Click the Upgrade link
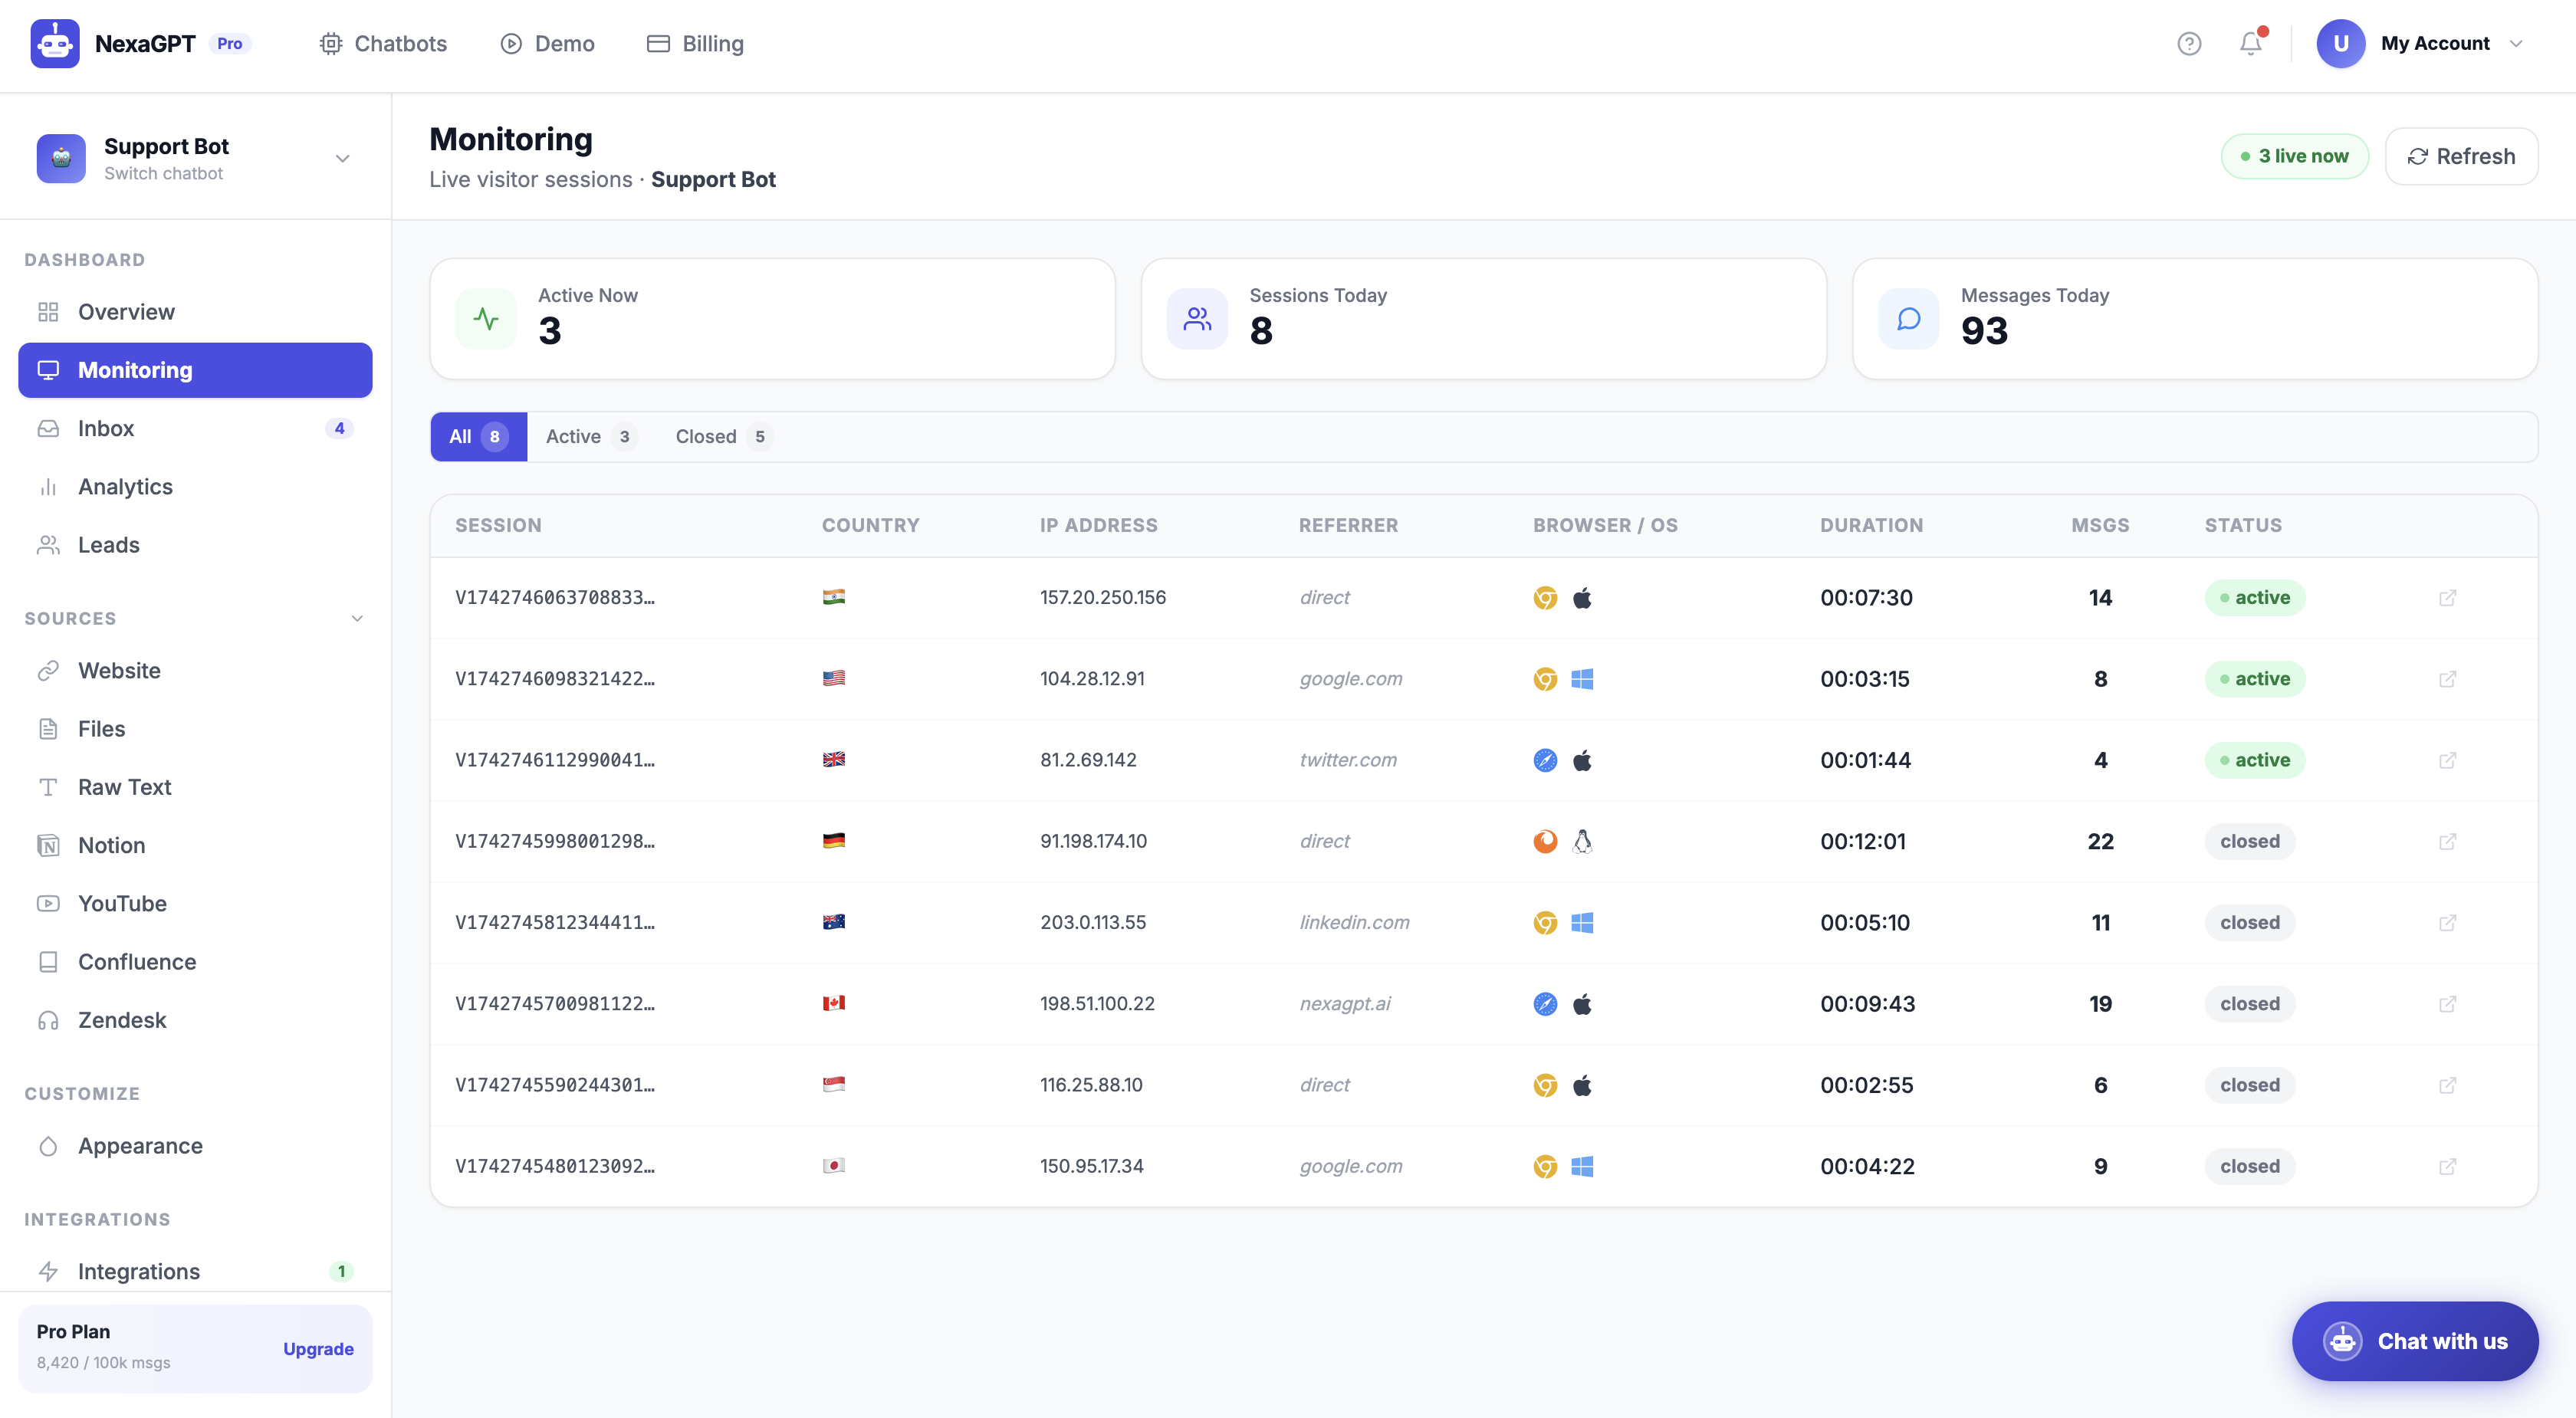Screen dimensions: 2576x1418 (x=318, y=1349)
